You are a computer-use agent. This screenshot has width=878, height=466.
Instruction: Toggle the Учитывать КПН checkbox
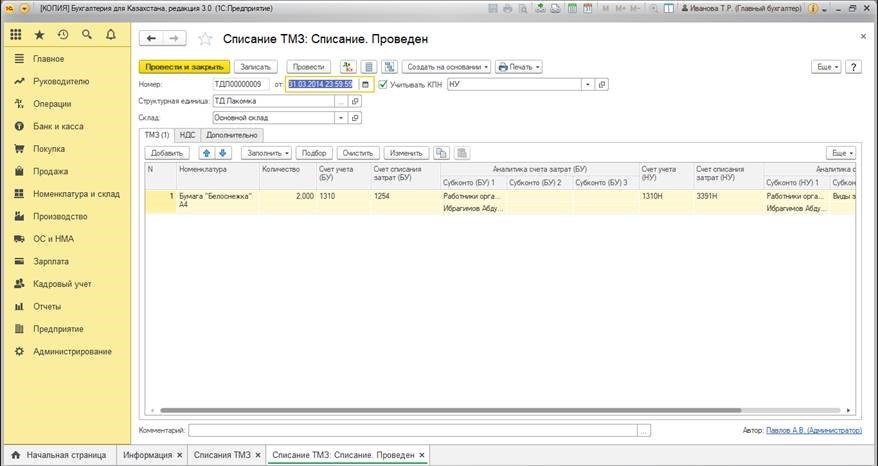click(x=383, y=85)
